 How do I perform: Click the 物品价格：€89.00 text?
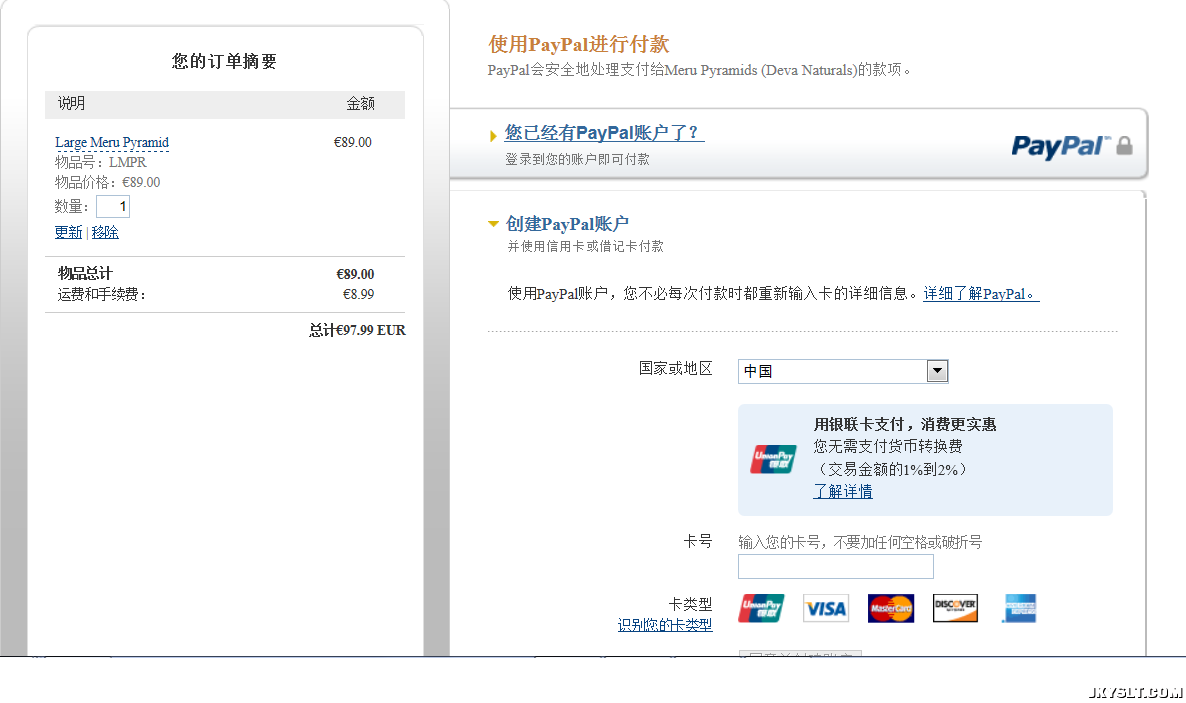[107, 182]
